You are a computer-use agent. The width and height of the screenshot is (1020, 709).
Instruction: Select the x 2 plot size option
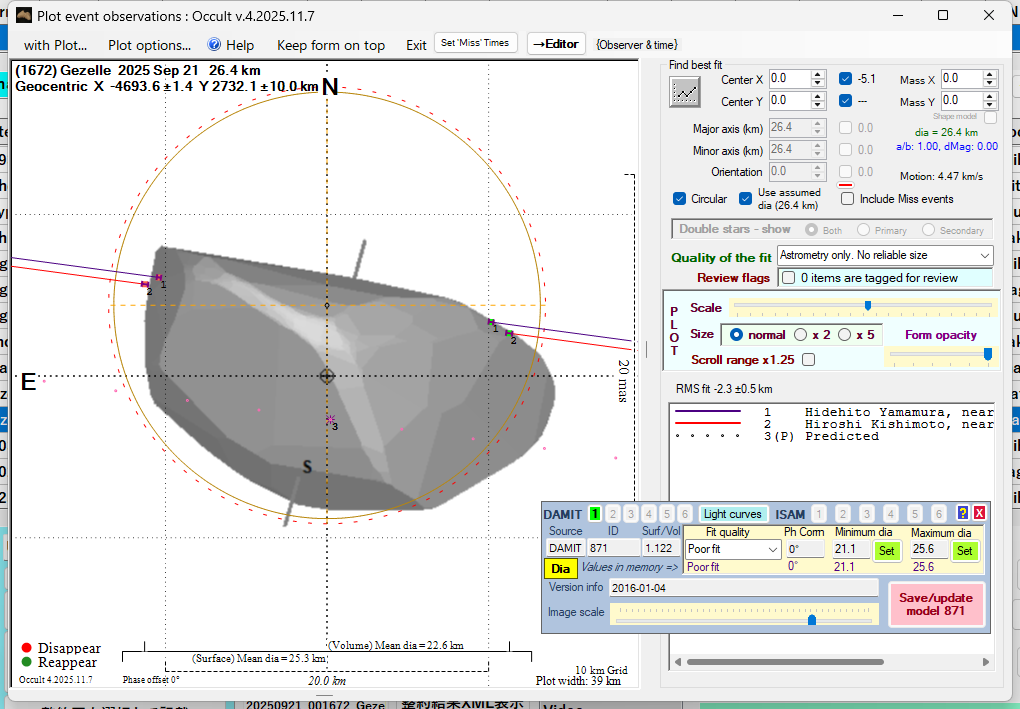[x=801, y=335]
